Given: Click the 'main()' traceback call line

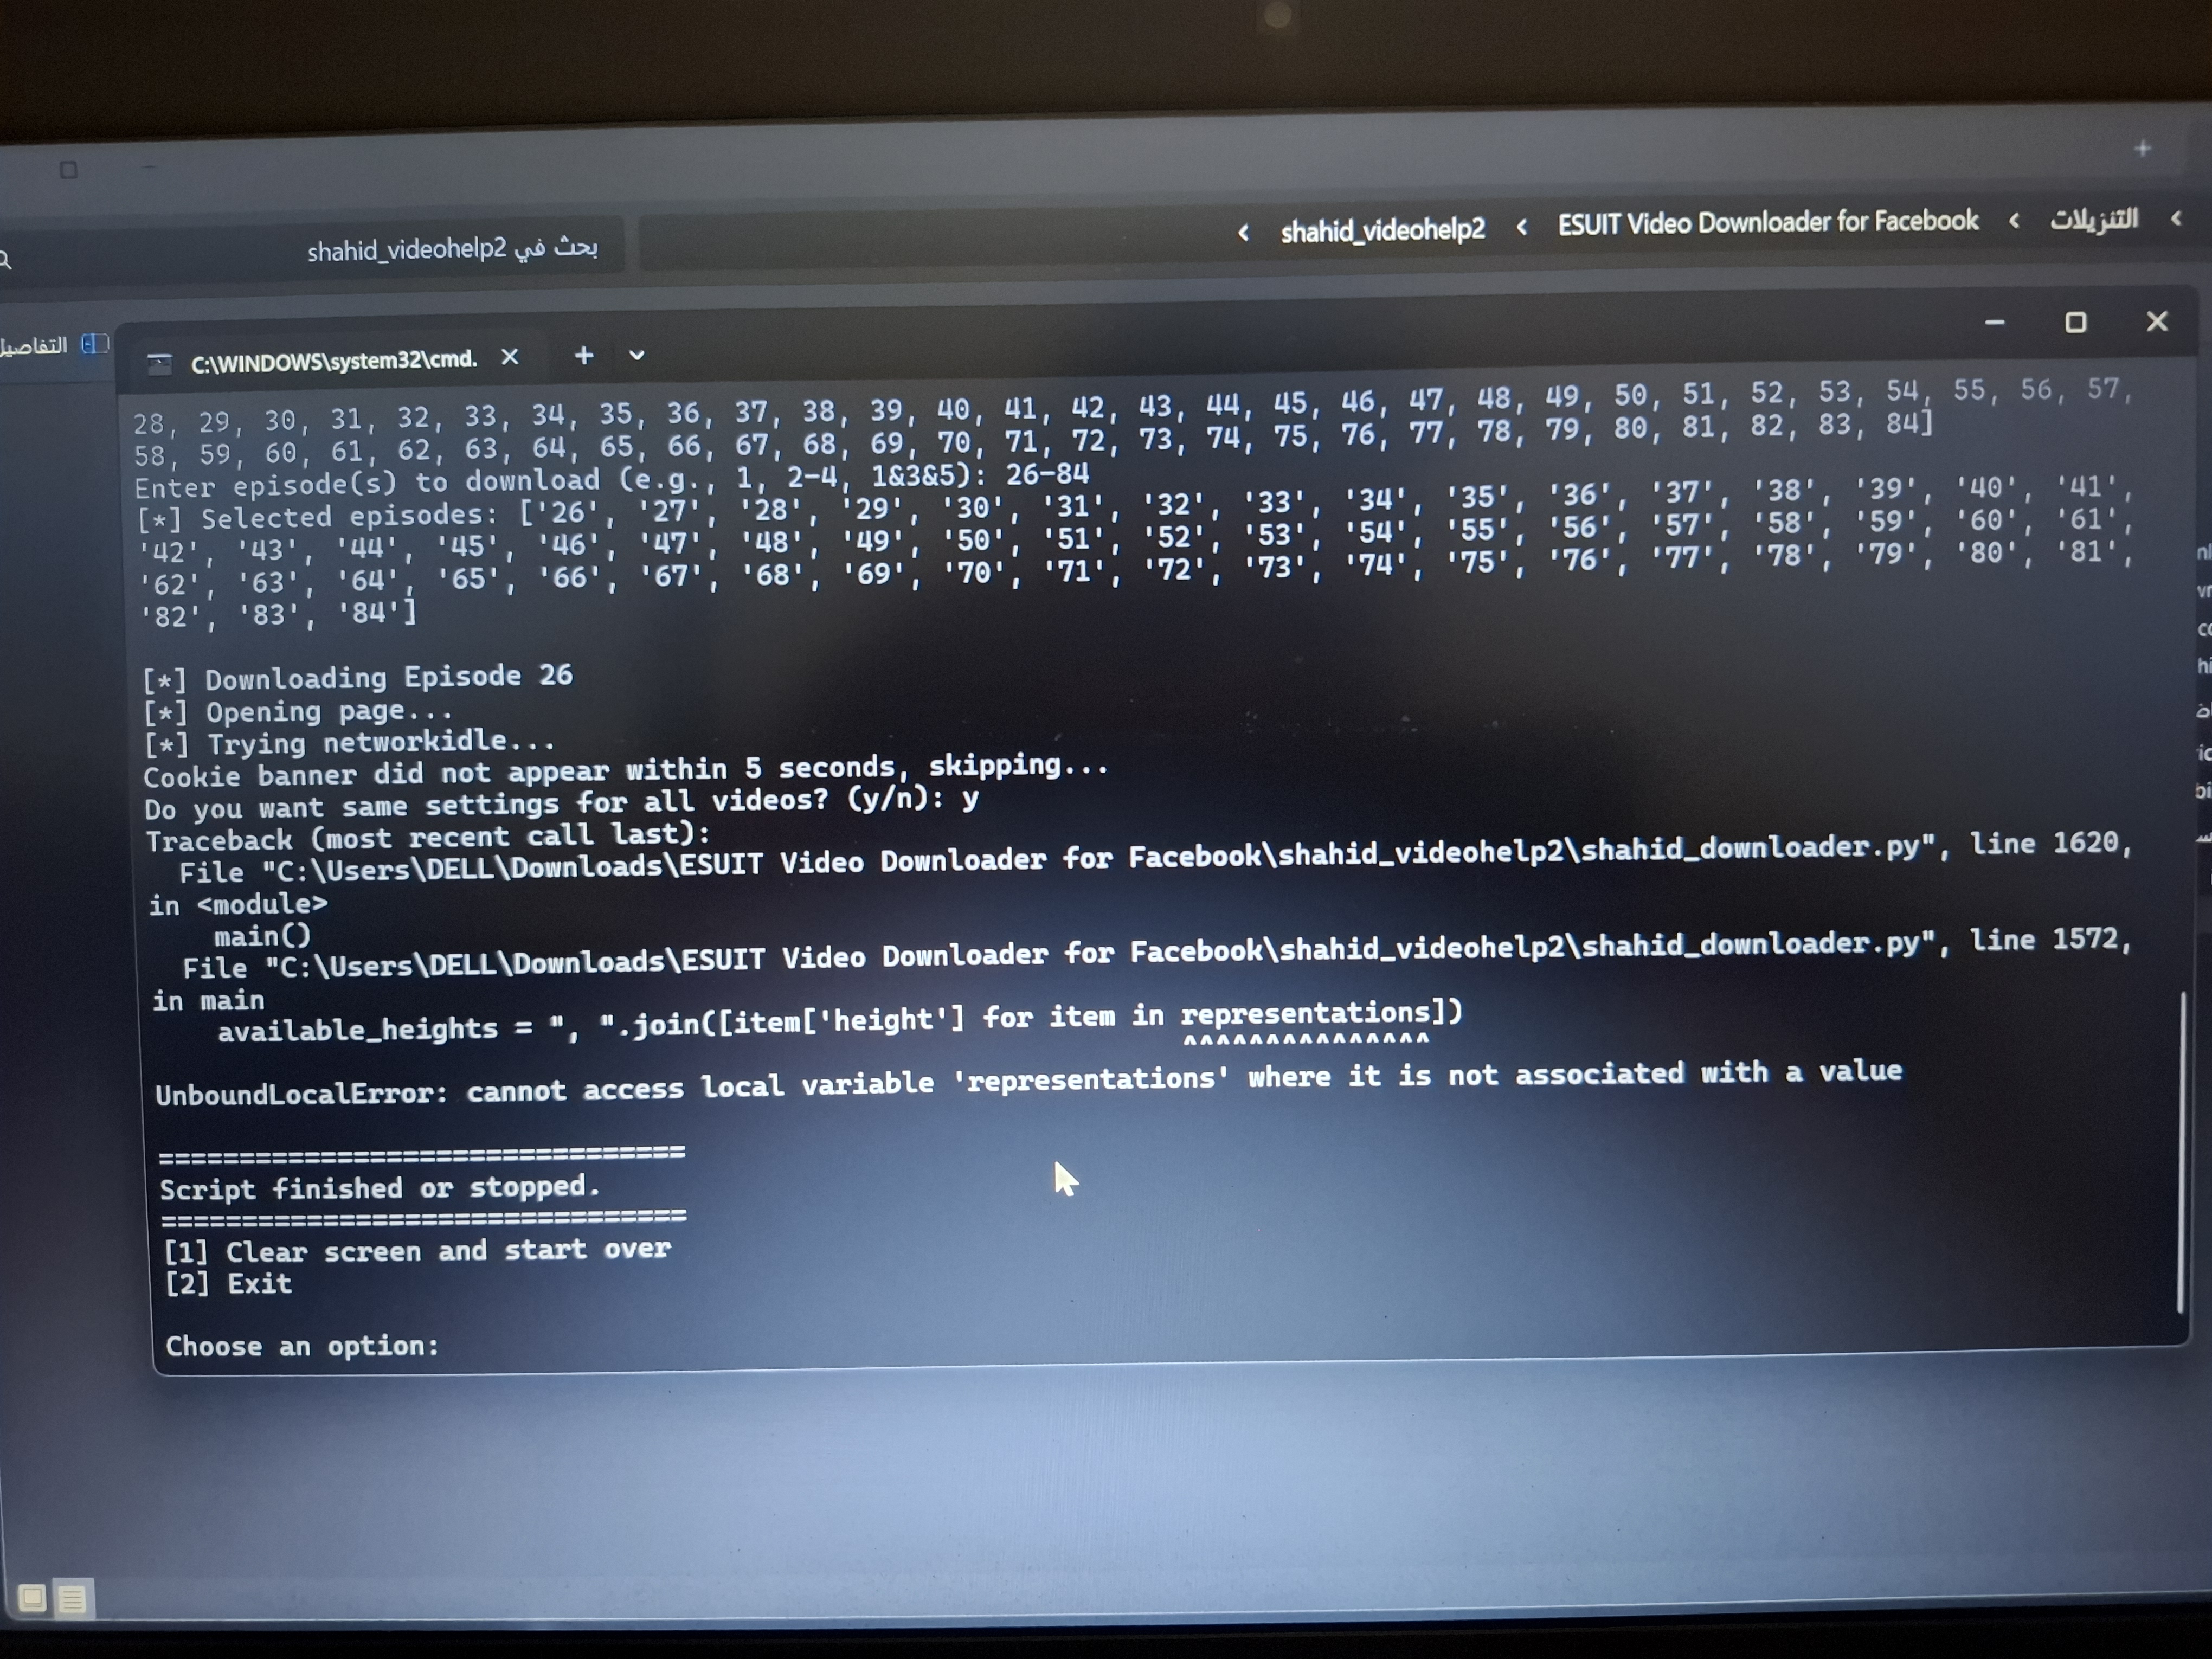Looking at the screenshot, I should 262,936.
